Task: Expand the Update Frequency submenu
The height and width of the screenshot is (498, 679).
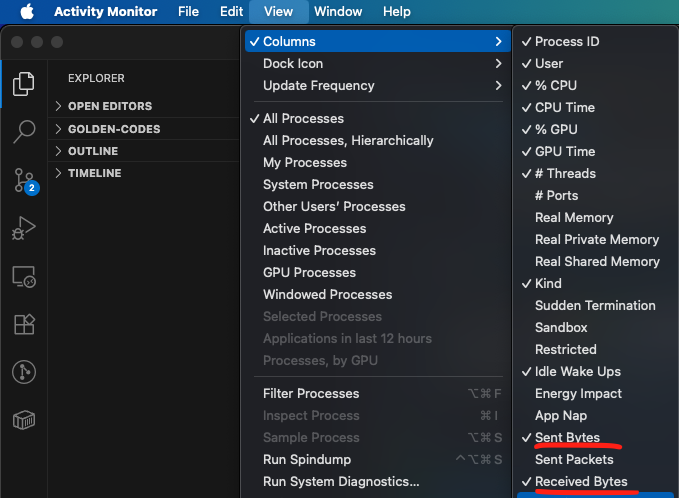Action: click(378, 86)
